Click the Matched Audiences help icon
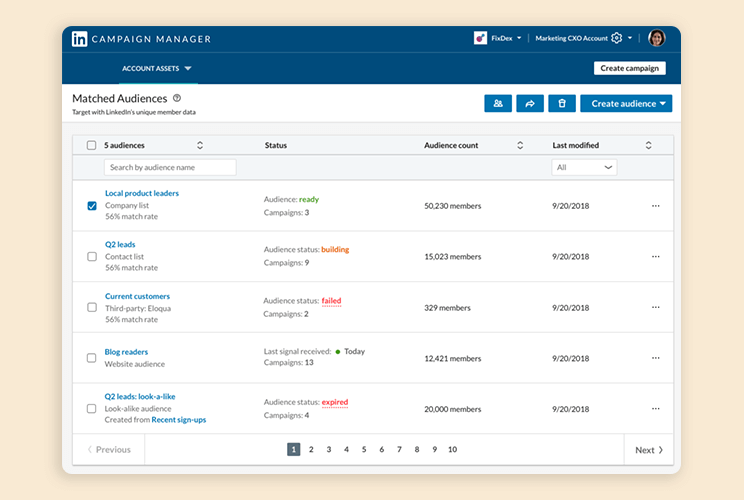 click(x=177, y=98)
